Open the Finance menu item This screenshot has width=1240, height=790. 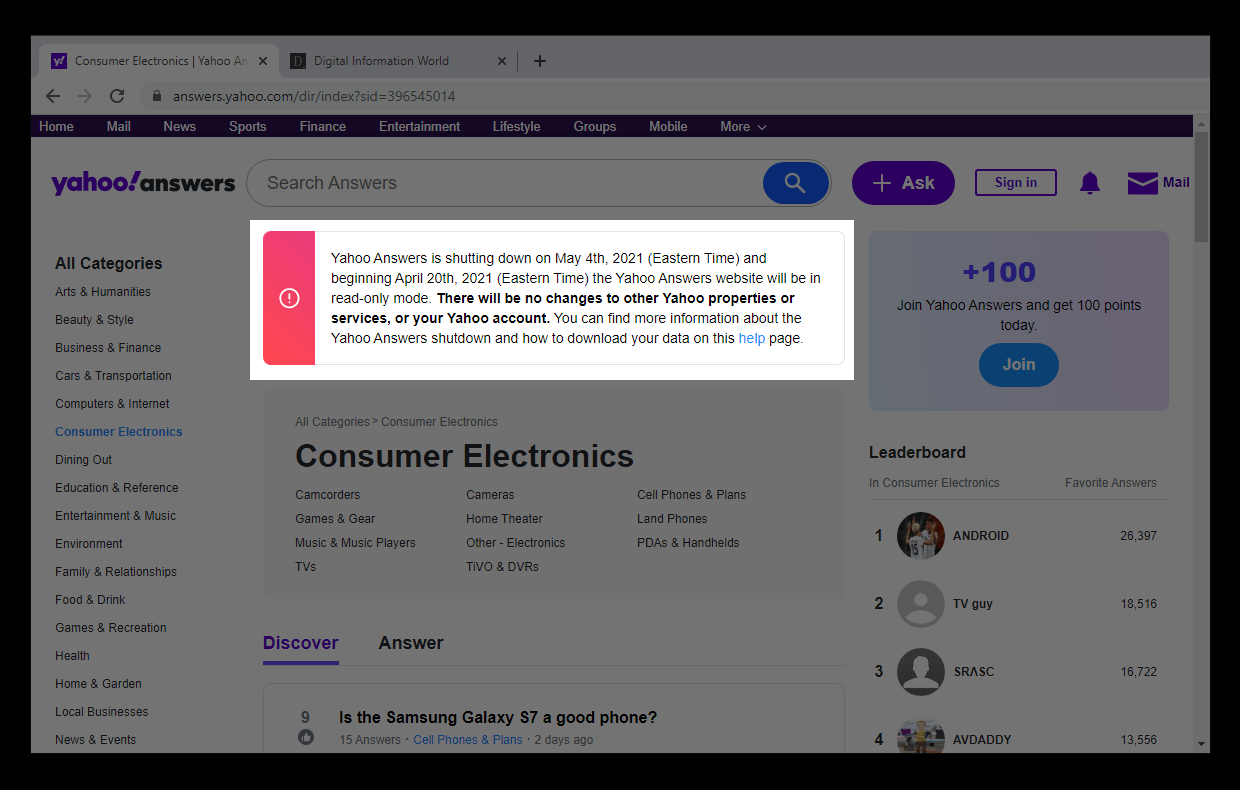[322, 126]
